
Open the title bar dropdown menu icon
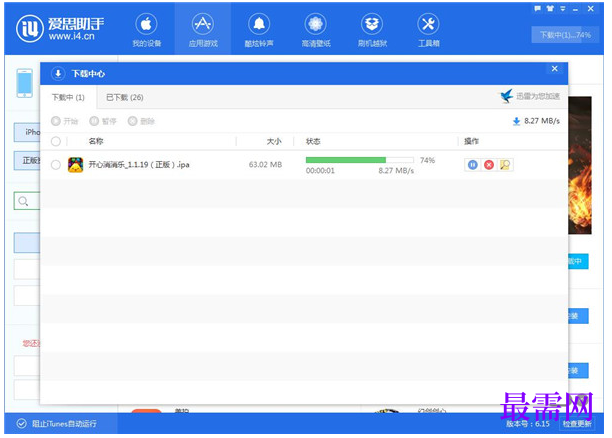tap(562, 8)
